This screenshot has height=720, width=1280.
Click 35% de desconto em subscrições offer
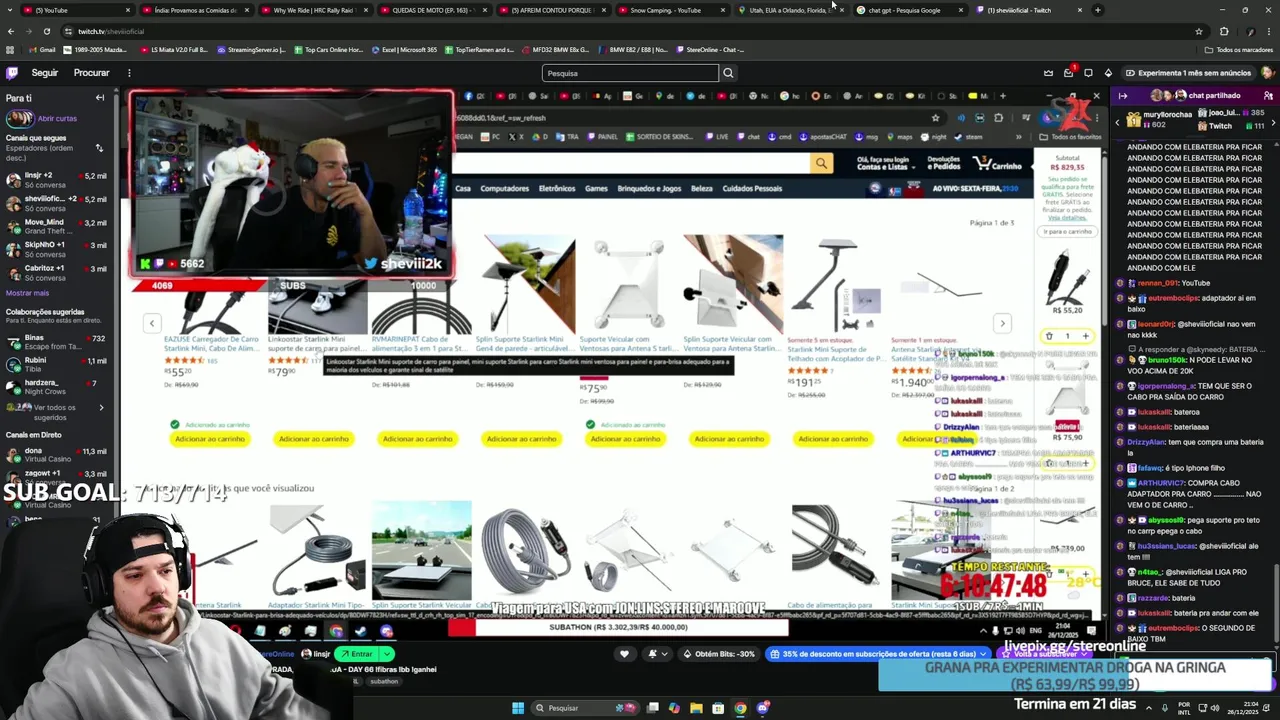click(x=878, y=654)
